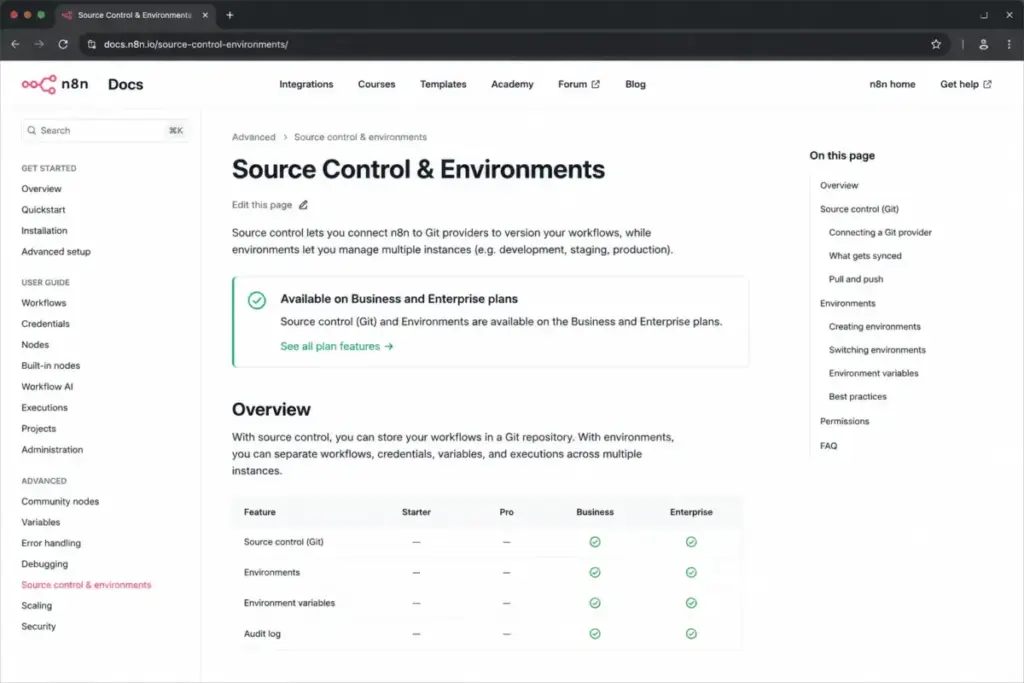Open browser three-dot menu

coord(1009,44)
